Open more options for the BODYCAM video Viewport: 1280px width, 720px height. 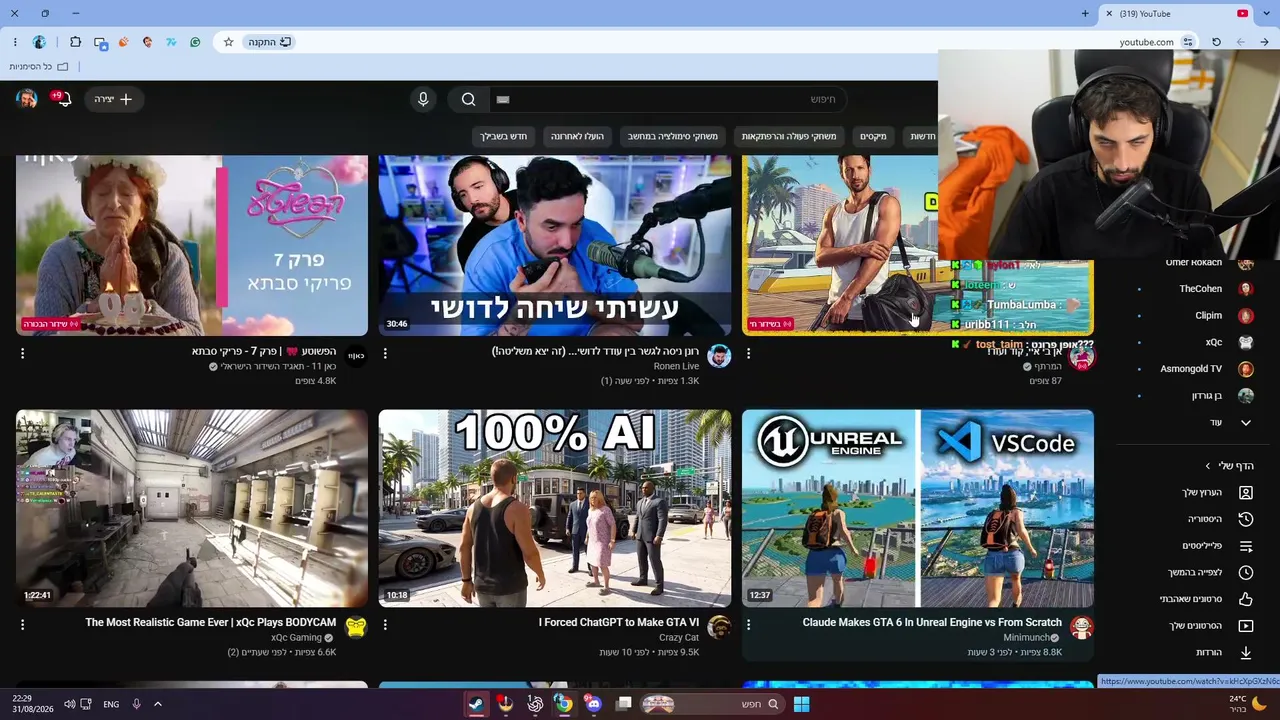(22, 624)
